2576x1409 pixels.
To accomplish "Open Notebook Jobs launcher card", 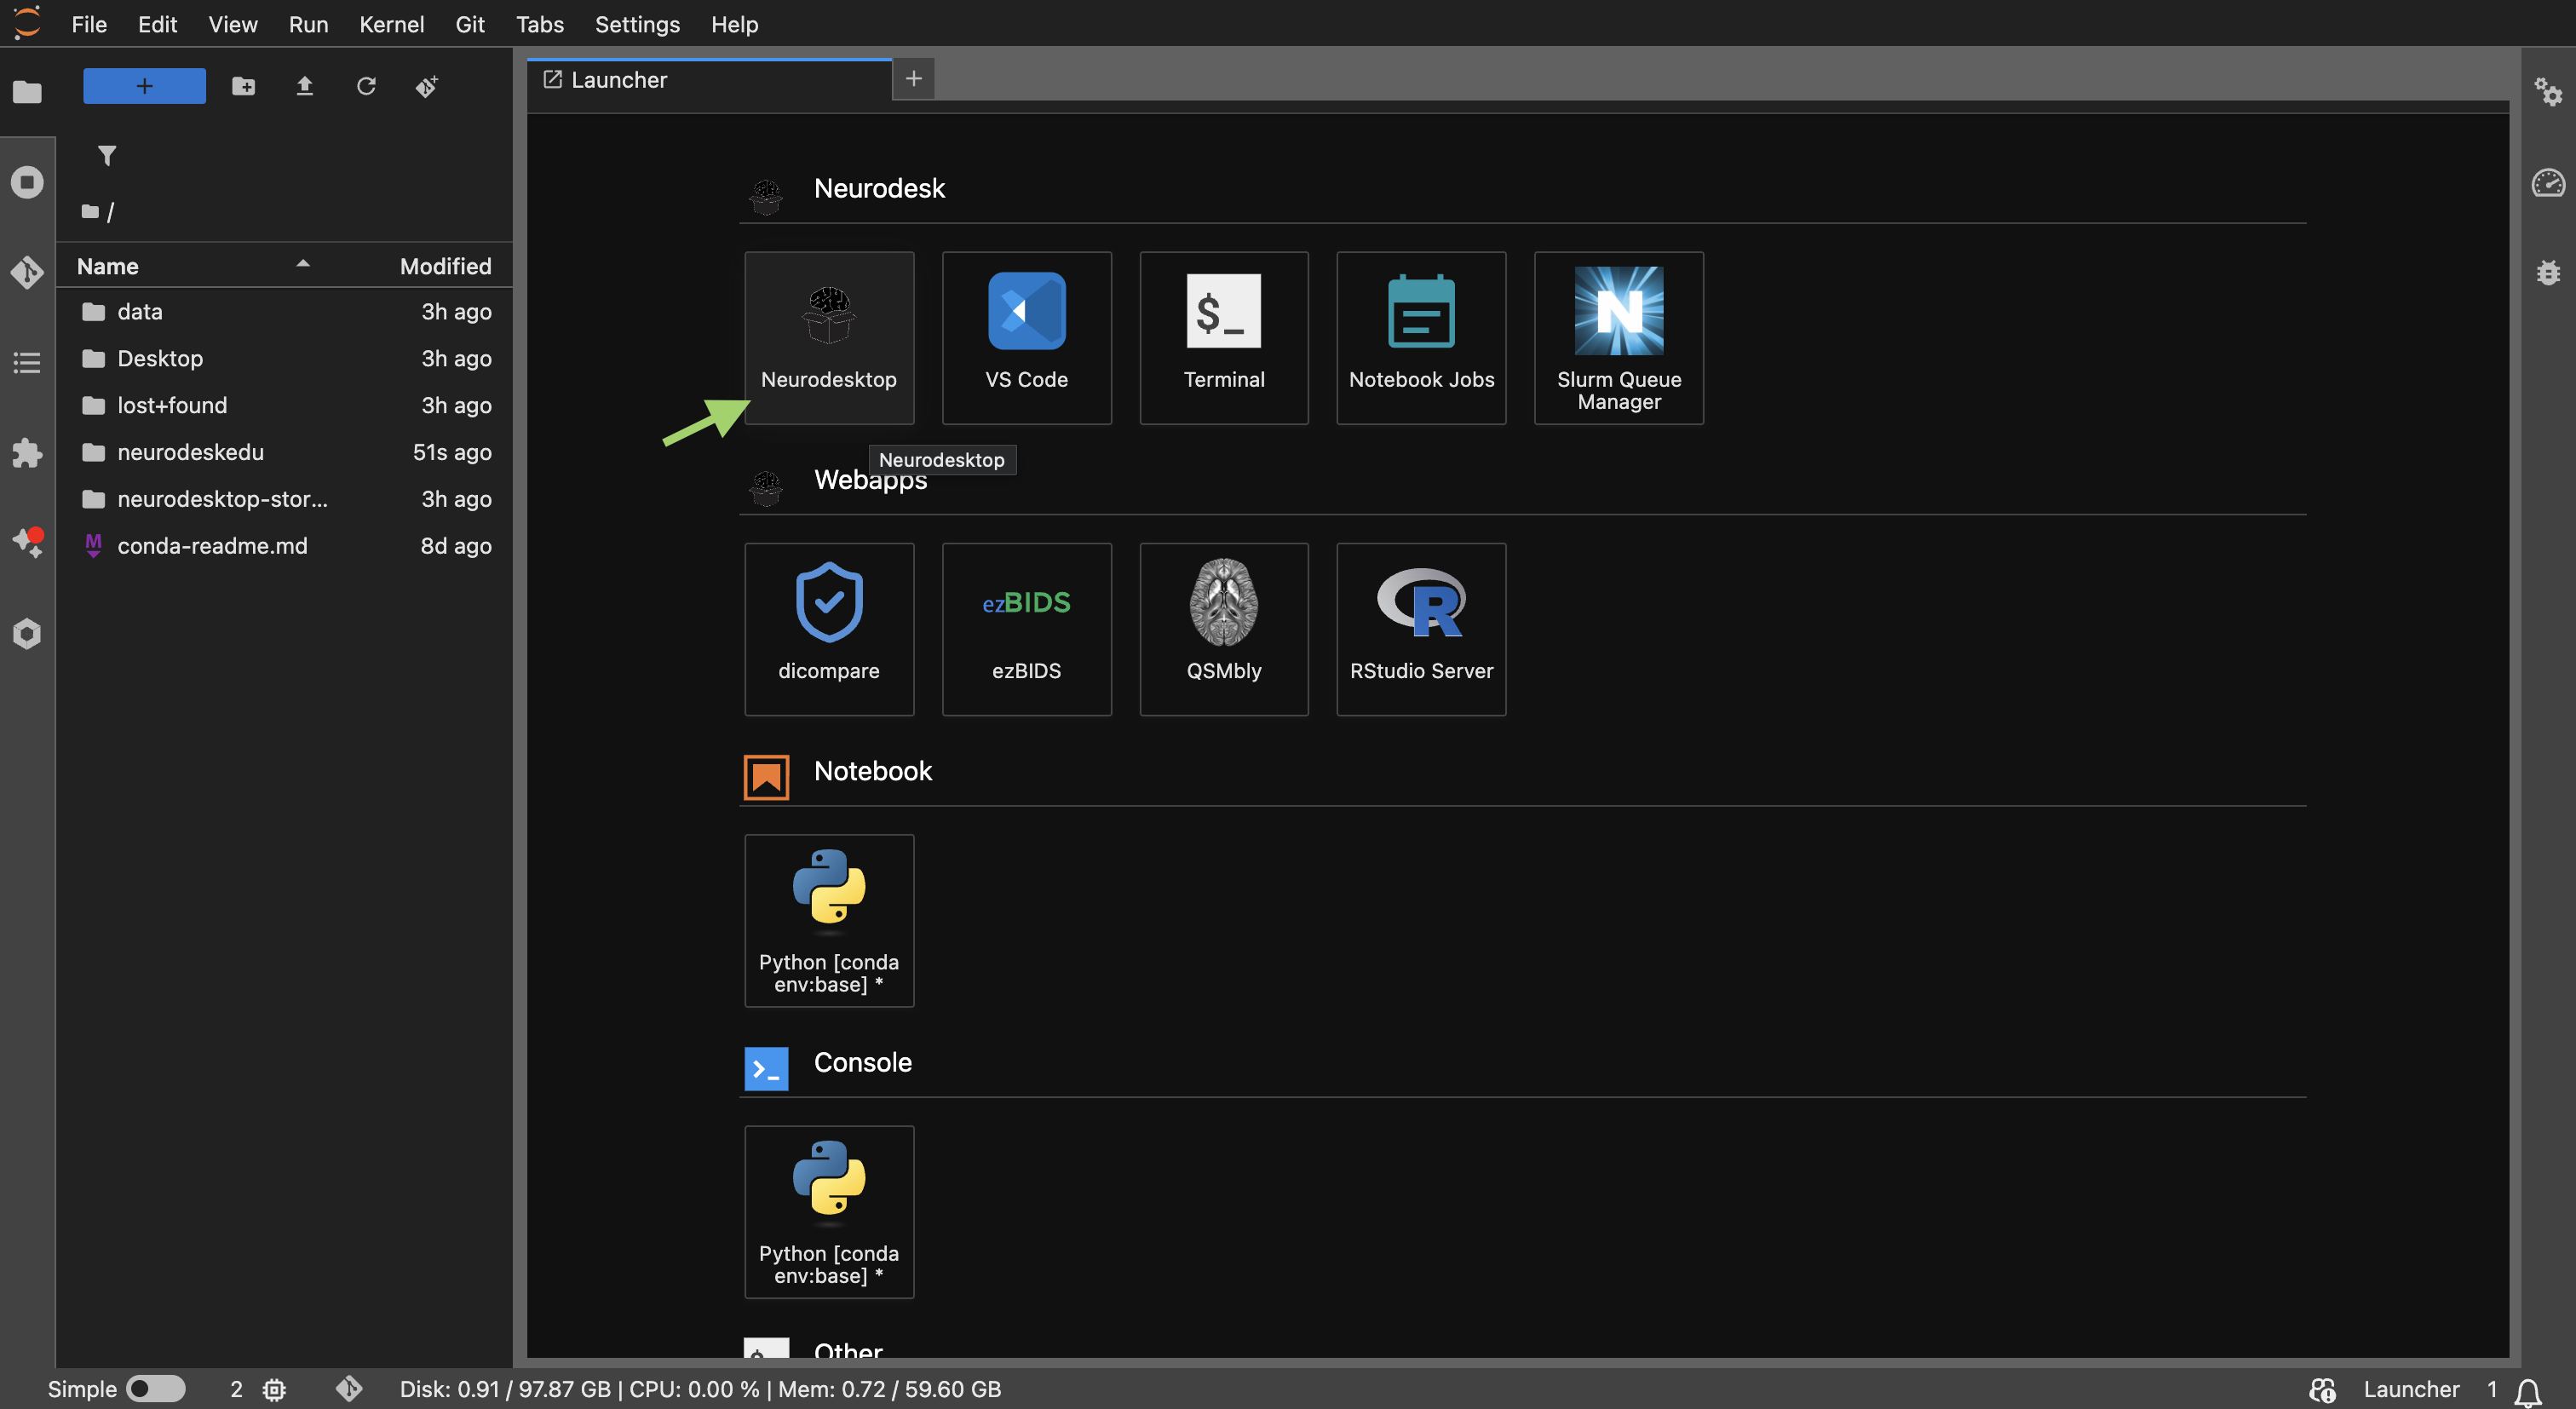I will click(1421, 338).
